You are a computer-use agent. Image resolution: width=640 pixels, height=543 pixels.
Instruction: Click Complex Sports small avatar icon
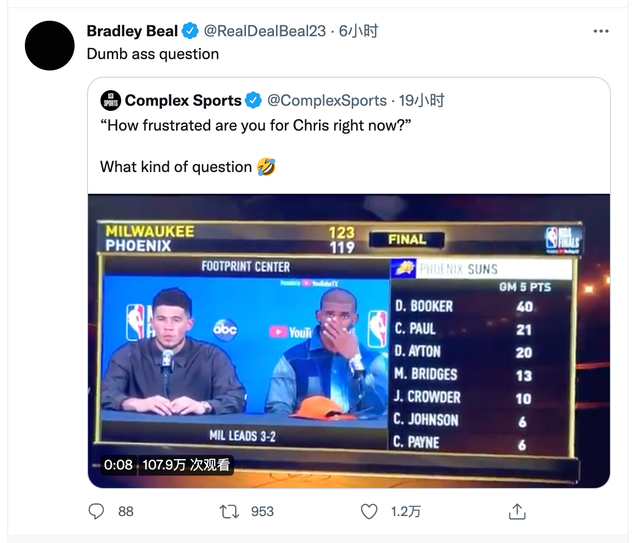(110, 100)
